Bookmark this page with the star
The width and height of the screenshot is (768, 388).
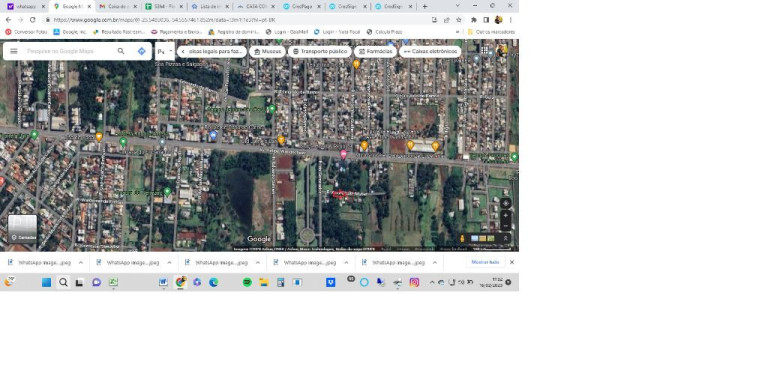click(458, 20)
